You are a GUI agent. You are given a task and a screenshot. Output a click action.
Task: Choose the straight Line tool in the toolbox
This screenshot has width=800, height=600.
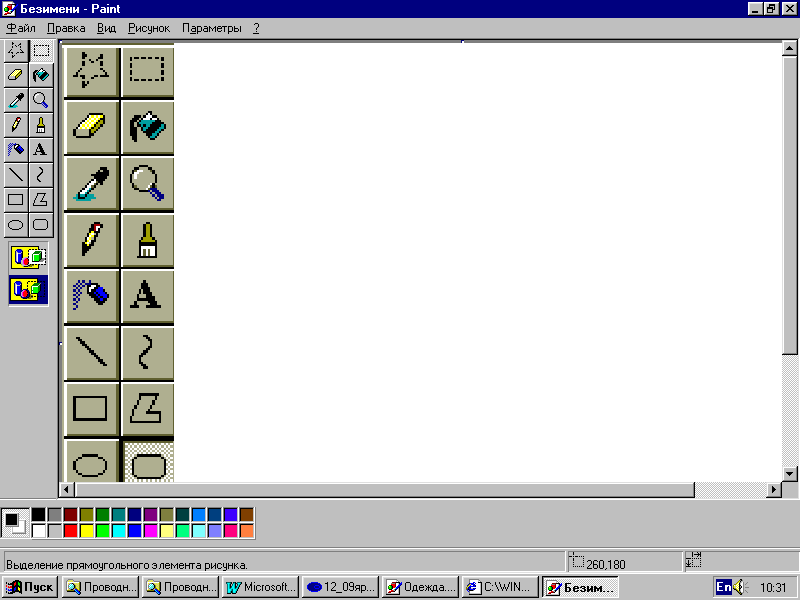[x=16, y=174]
